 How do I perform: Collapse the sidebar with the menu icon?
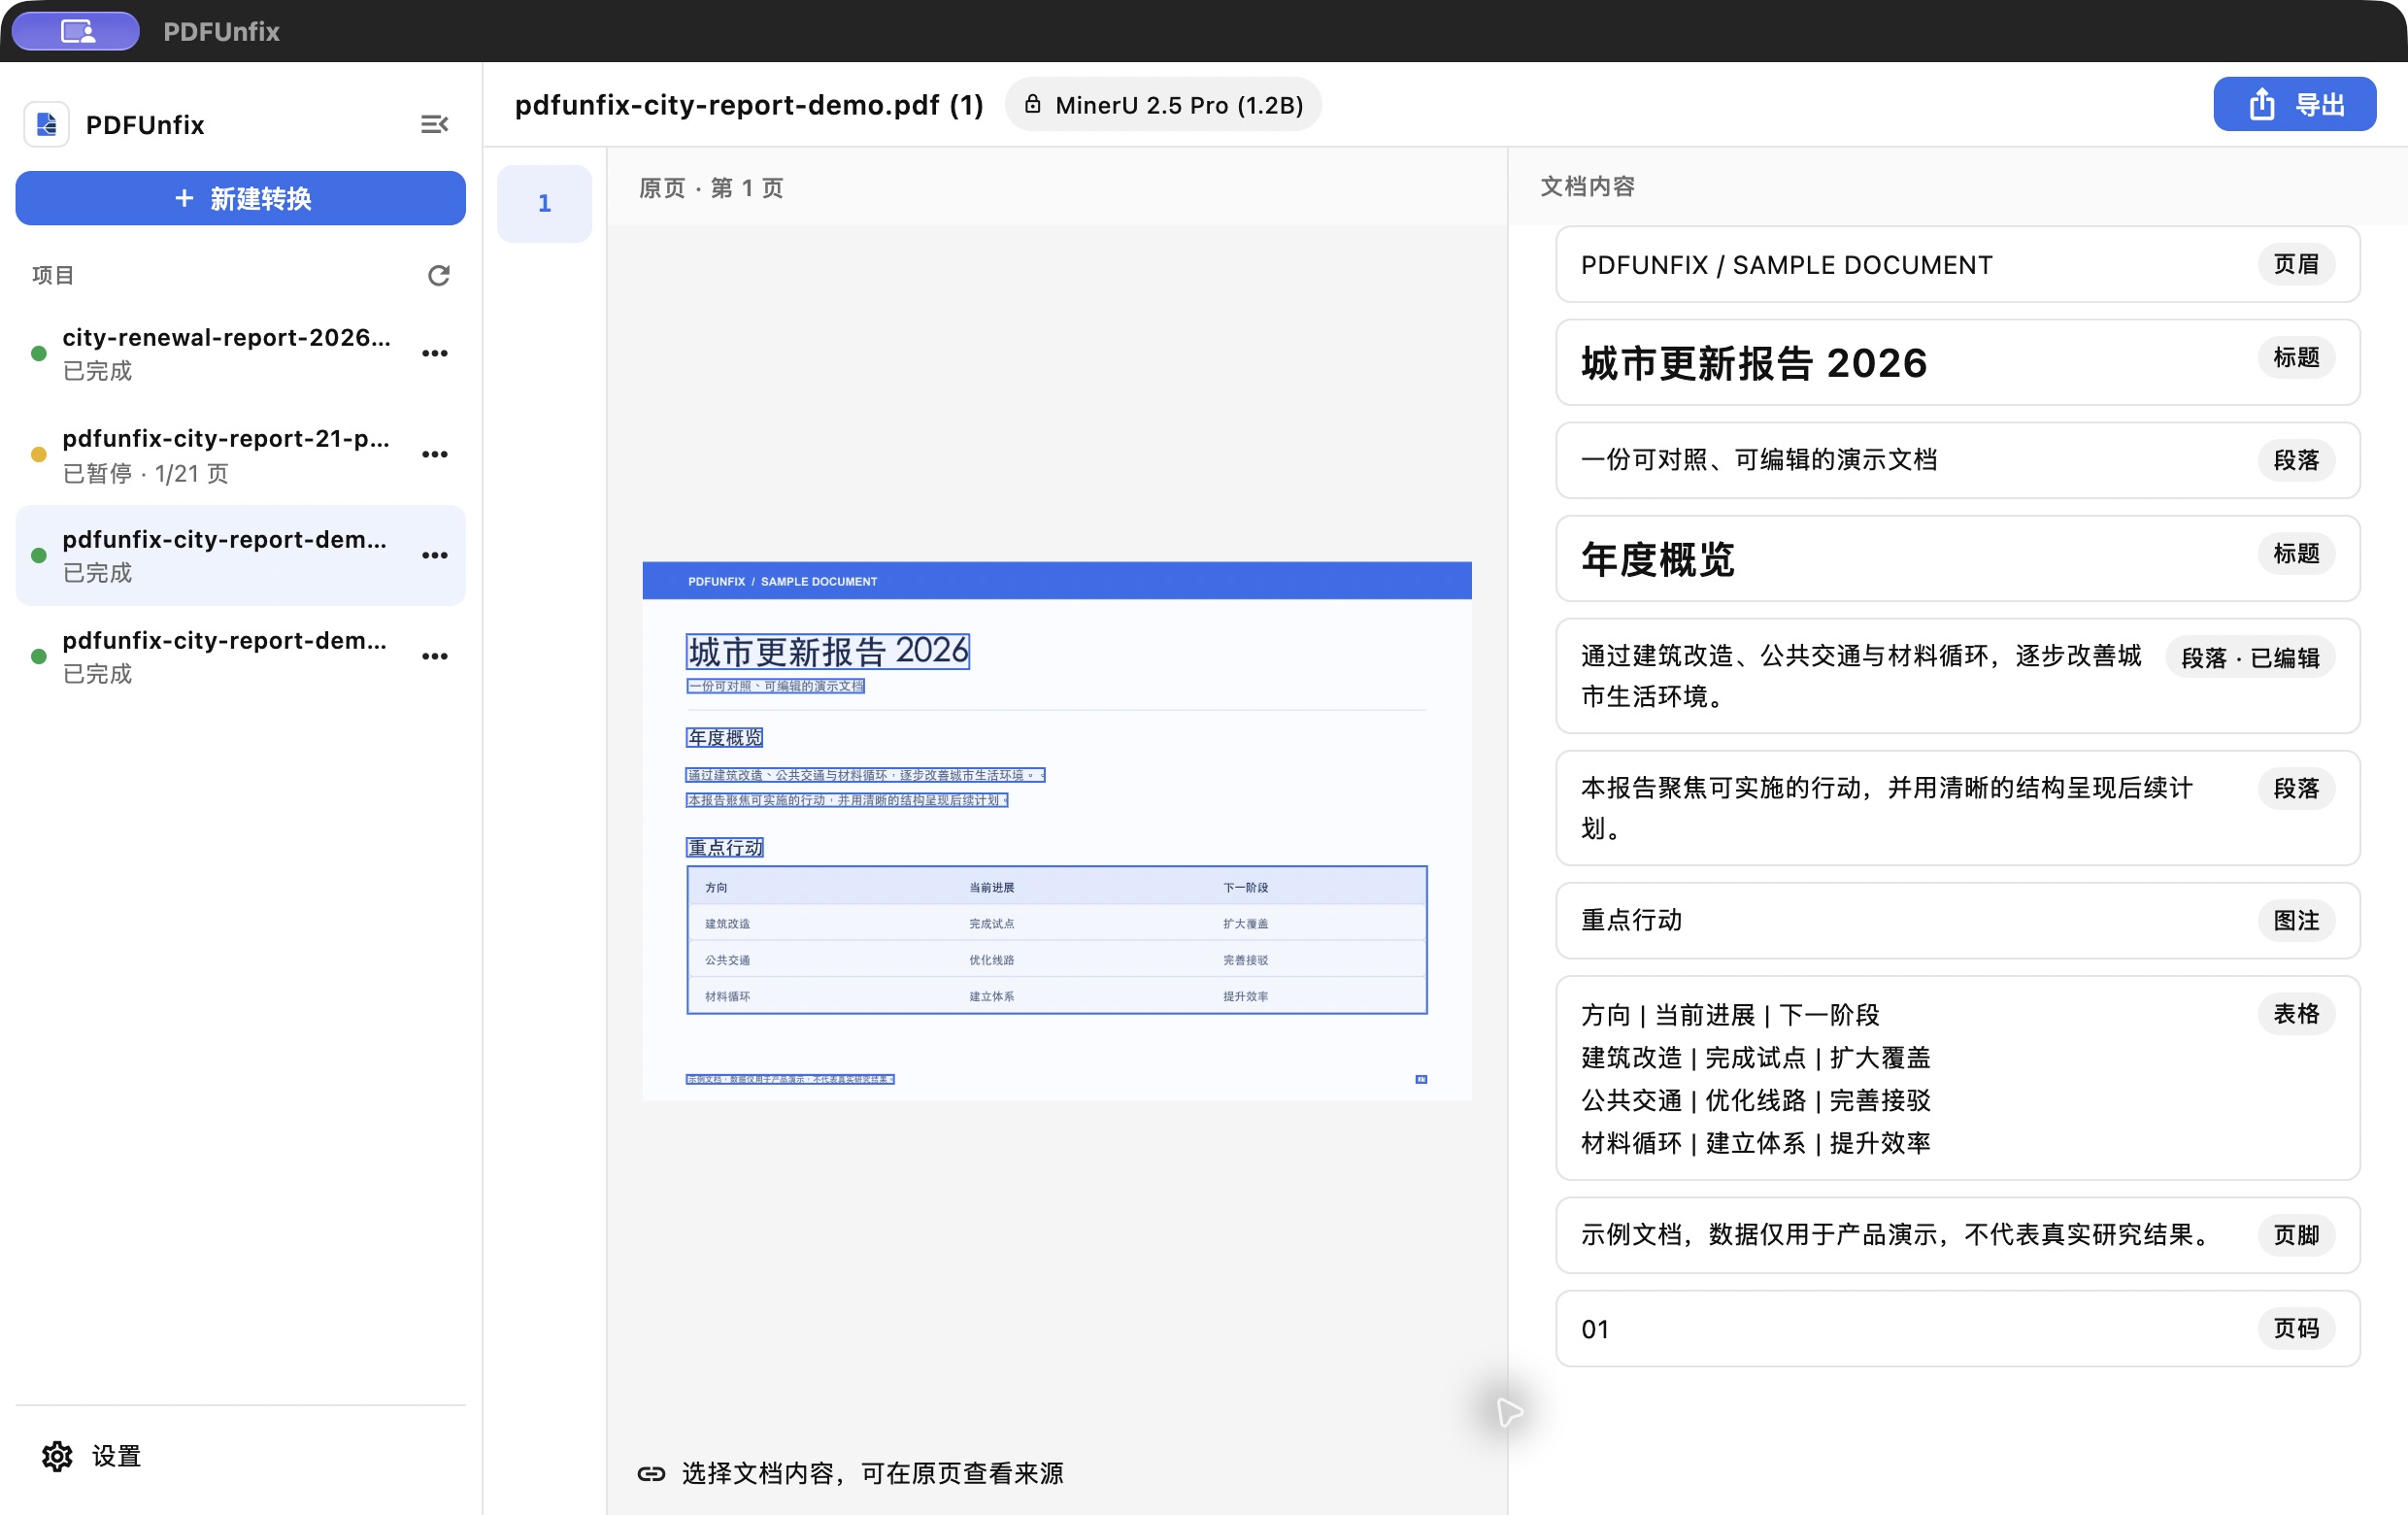434,124
